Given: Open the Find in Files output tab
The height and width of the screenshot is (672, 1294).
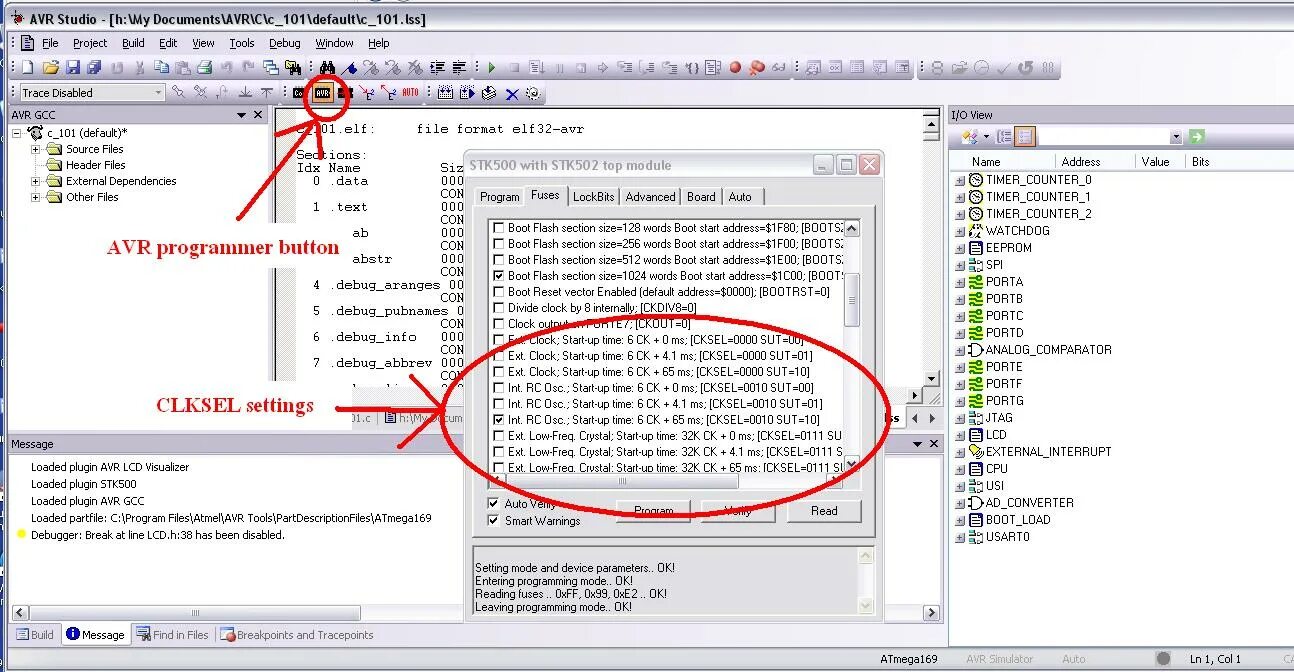Looking at the screenshot, I should click(x=172, y=634).
